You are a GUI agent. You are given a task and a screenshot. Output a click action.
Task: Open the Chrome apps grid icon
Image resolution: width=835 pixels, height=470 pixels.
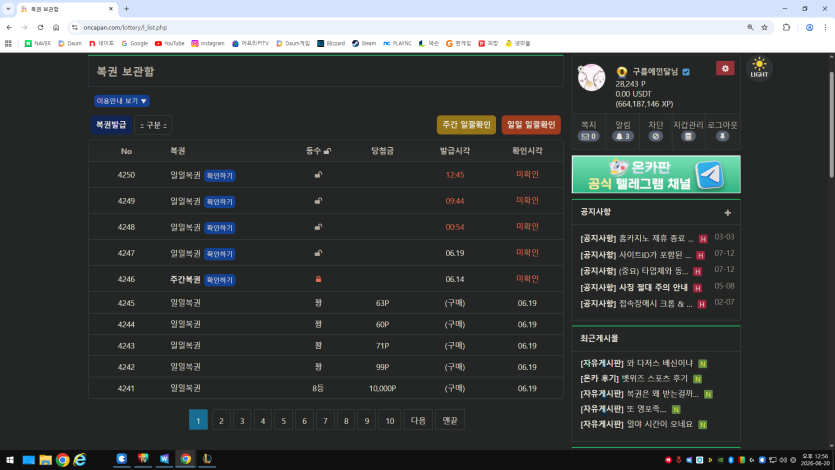9,44
